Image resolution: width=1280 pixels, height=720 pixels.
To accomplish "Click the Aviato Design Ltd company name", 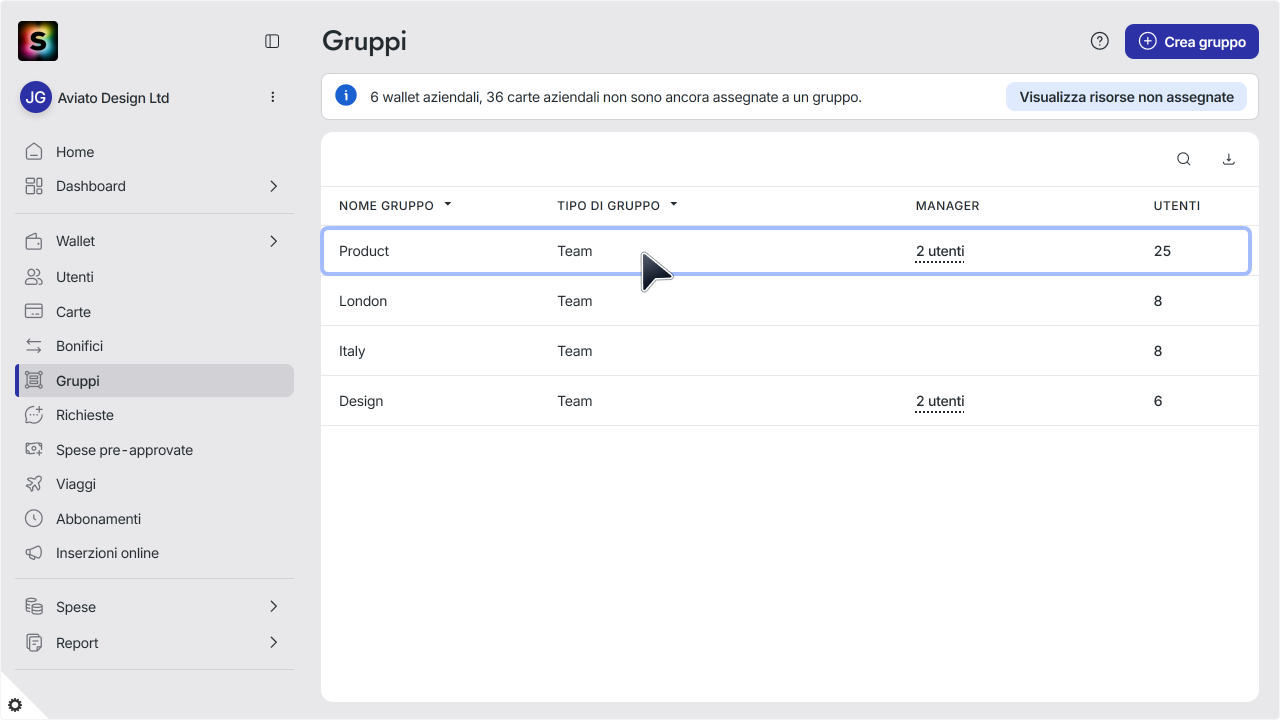I will tap(113, 98).
